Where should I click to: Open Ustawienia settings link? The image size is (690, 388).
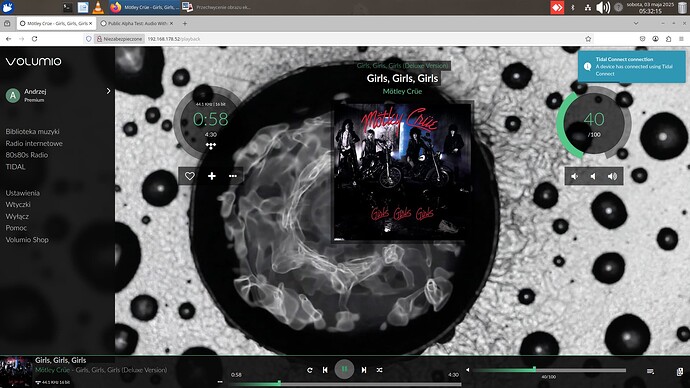(x=22, y=193)
